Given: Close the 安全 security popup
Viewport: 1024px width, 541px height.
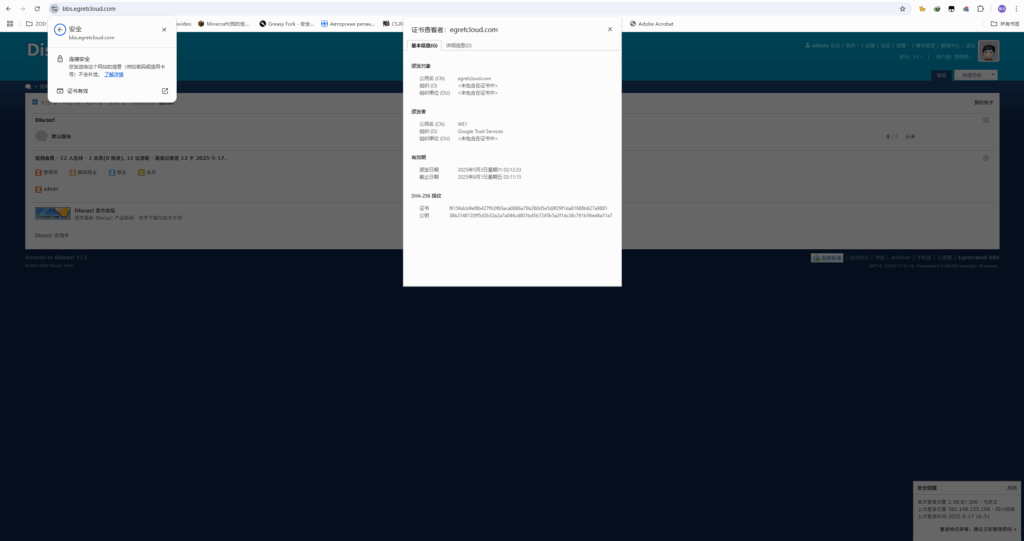Looking at the screenshot, I should [x=164, y=29].
